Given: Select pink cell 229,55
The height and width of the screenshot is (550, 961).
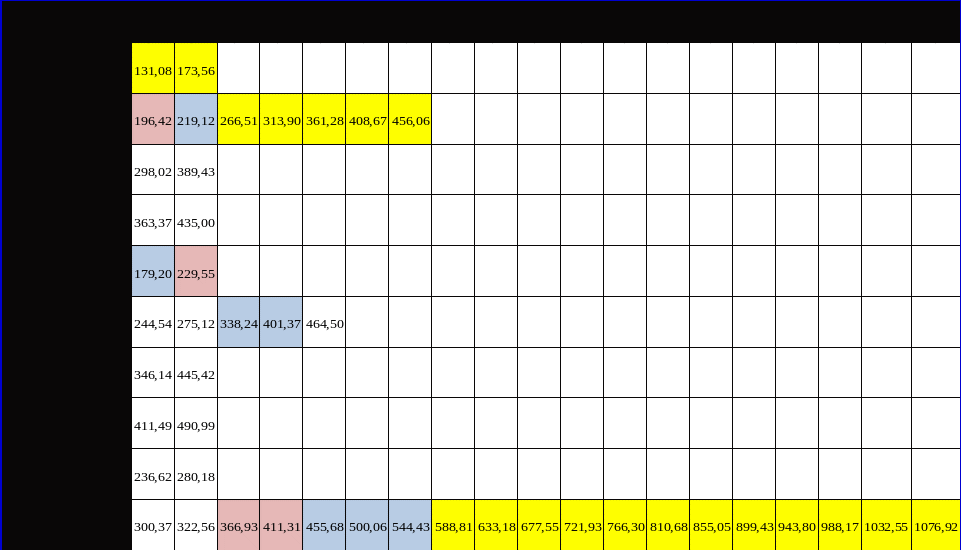Looking at the screenshot, I should point(196,272).
